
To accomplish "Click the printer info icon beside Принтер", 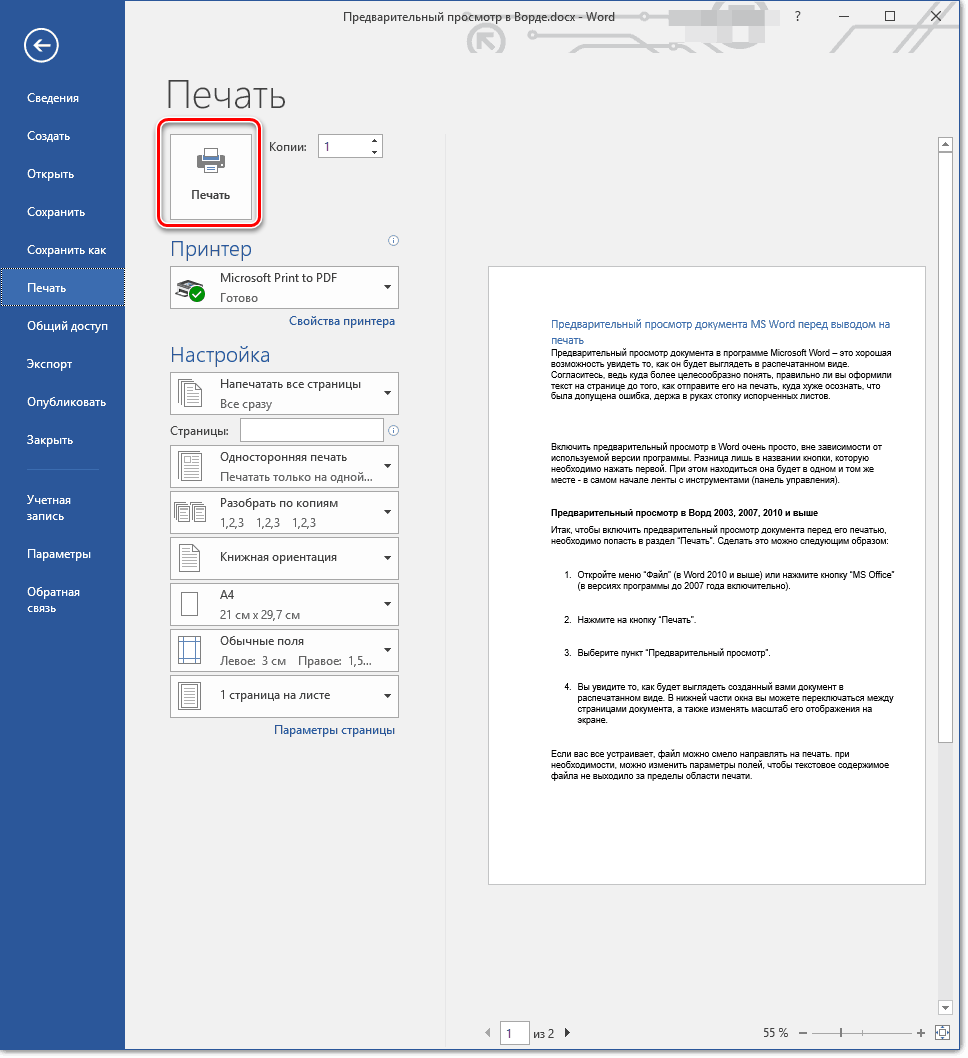I will click(x=393, y=241).
